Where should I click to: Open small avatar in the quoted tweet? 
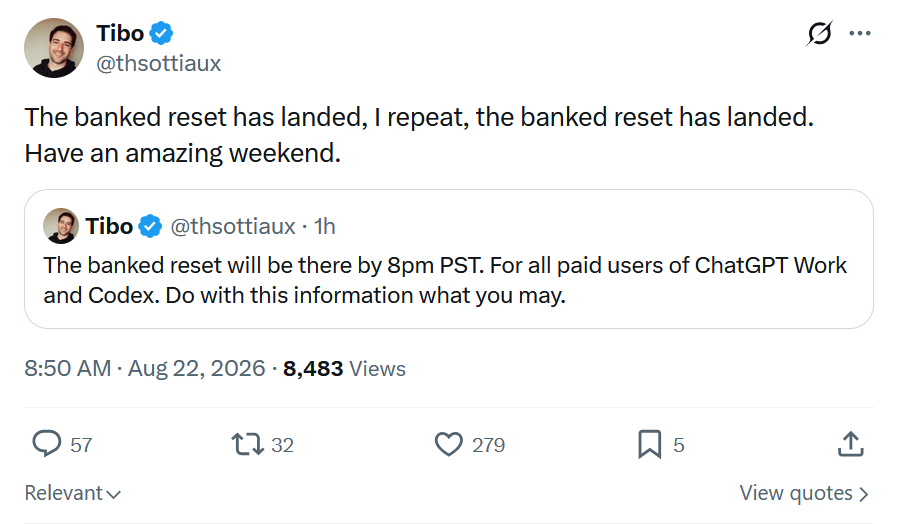(x=61, y=226)
